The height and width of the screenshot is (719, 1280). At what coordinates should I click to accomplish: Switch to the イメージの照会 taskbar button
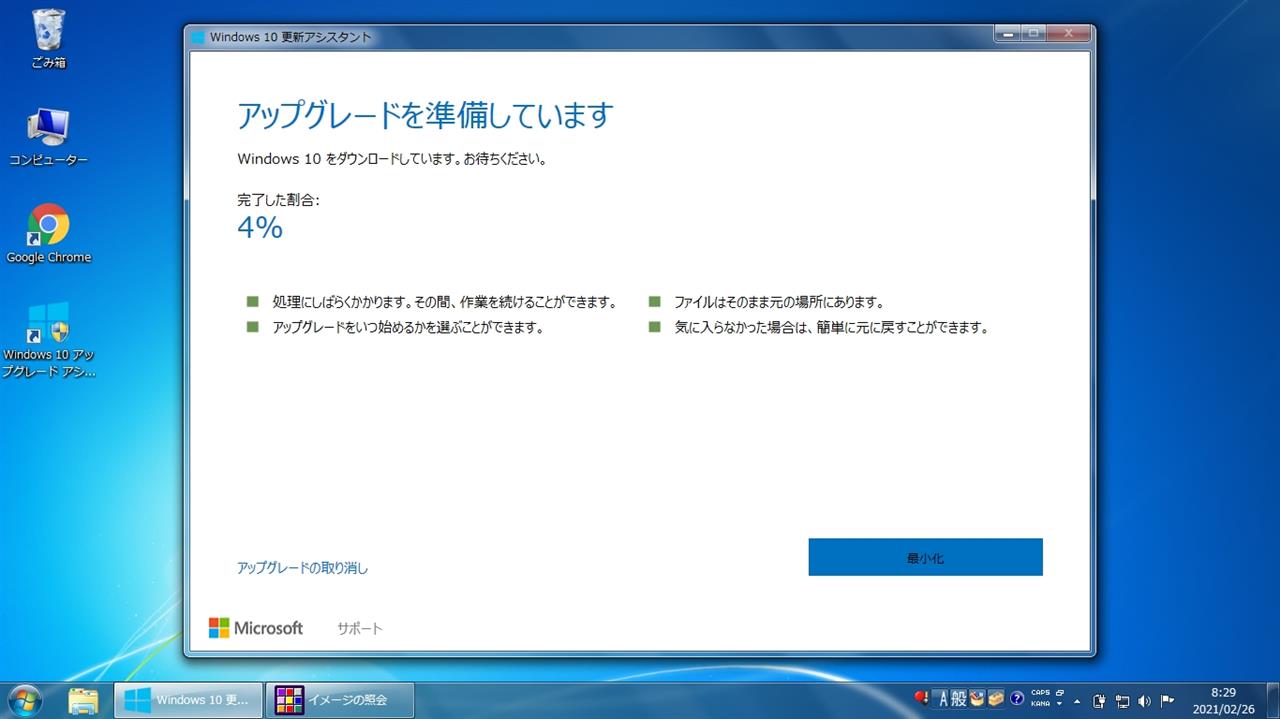coord(339,700)
